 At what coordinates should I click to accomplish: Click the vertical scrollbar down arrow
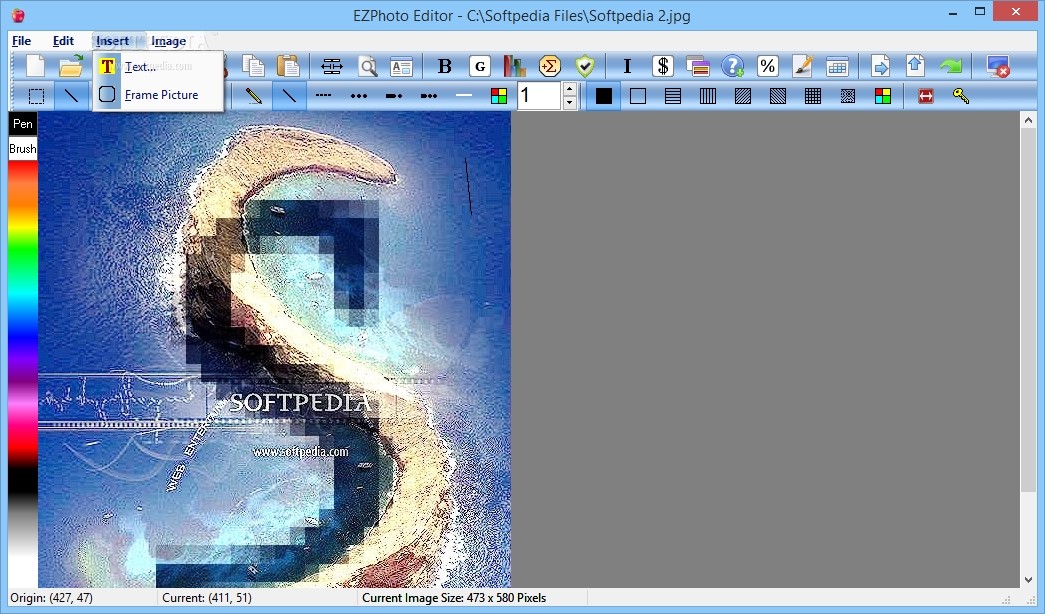click(x=1028, y=579)
